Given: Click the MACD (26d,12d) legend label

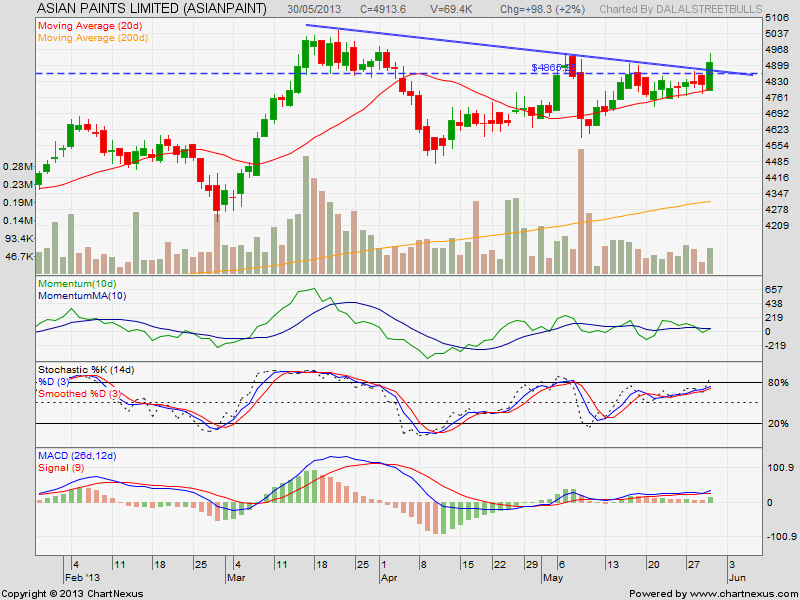Looking at the screenshot, I should click(x=77, y=456).
